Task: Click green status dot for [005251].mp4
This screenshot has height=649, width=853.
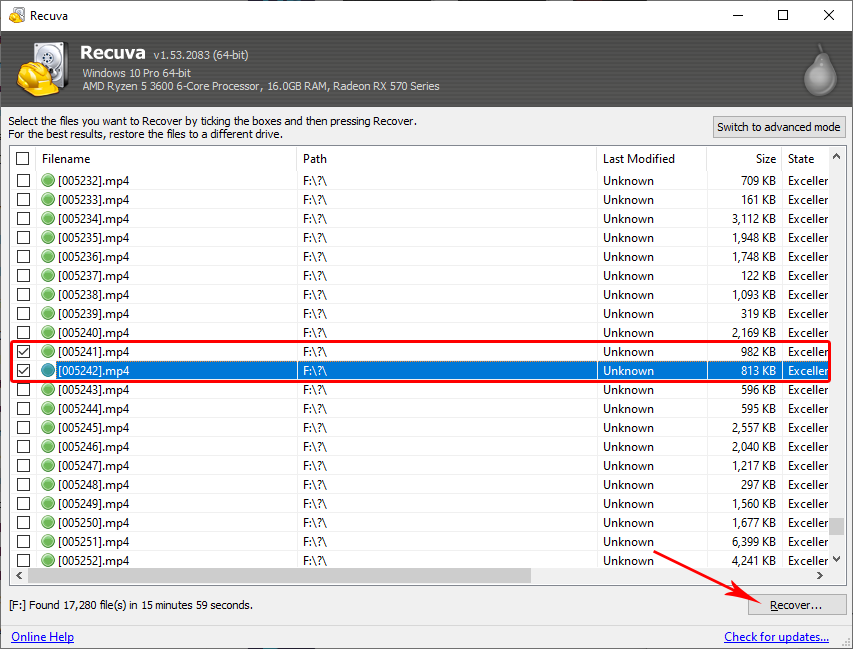Action: (x=48, y=541)
